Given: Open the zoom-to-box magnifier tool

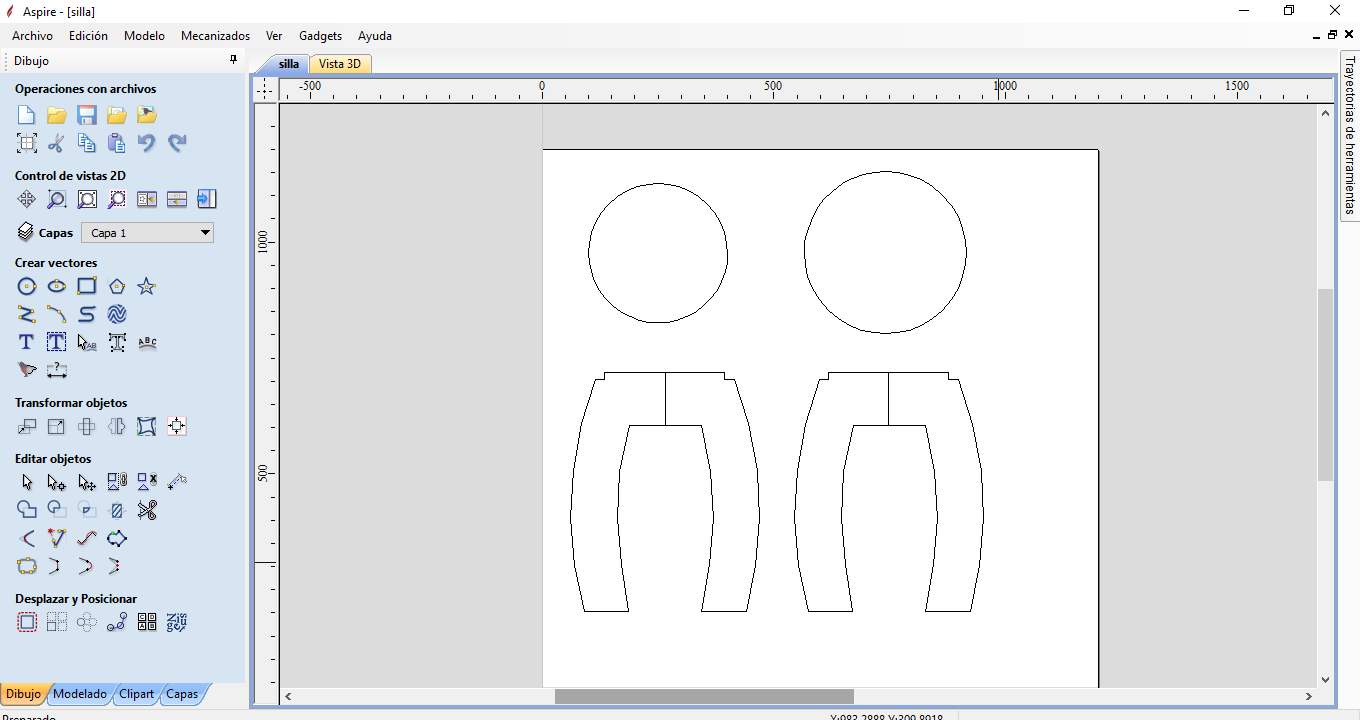Looking at the screenshot, I should tap(57, 199).
